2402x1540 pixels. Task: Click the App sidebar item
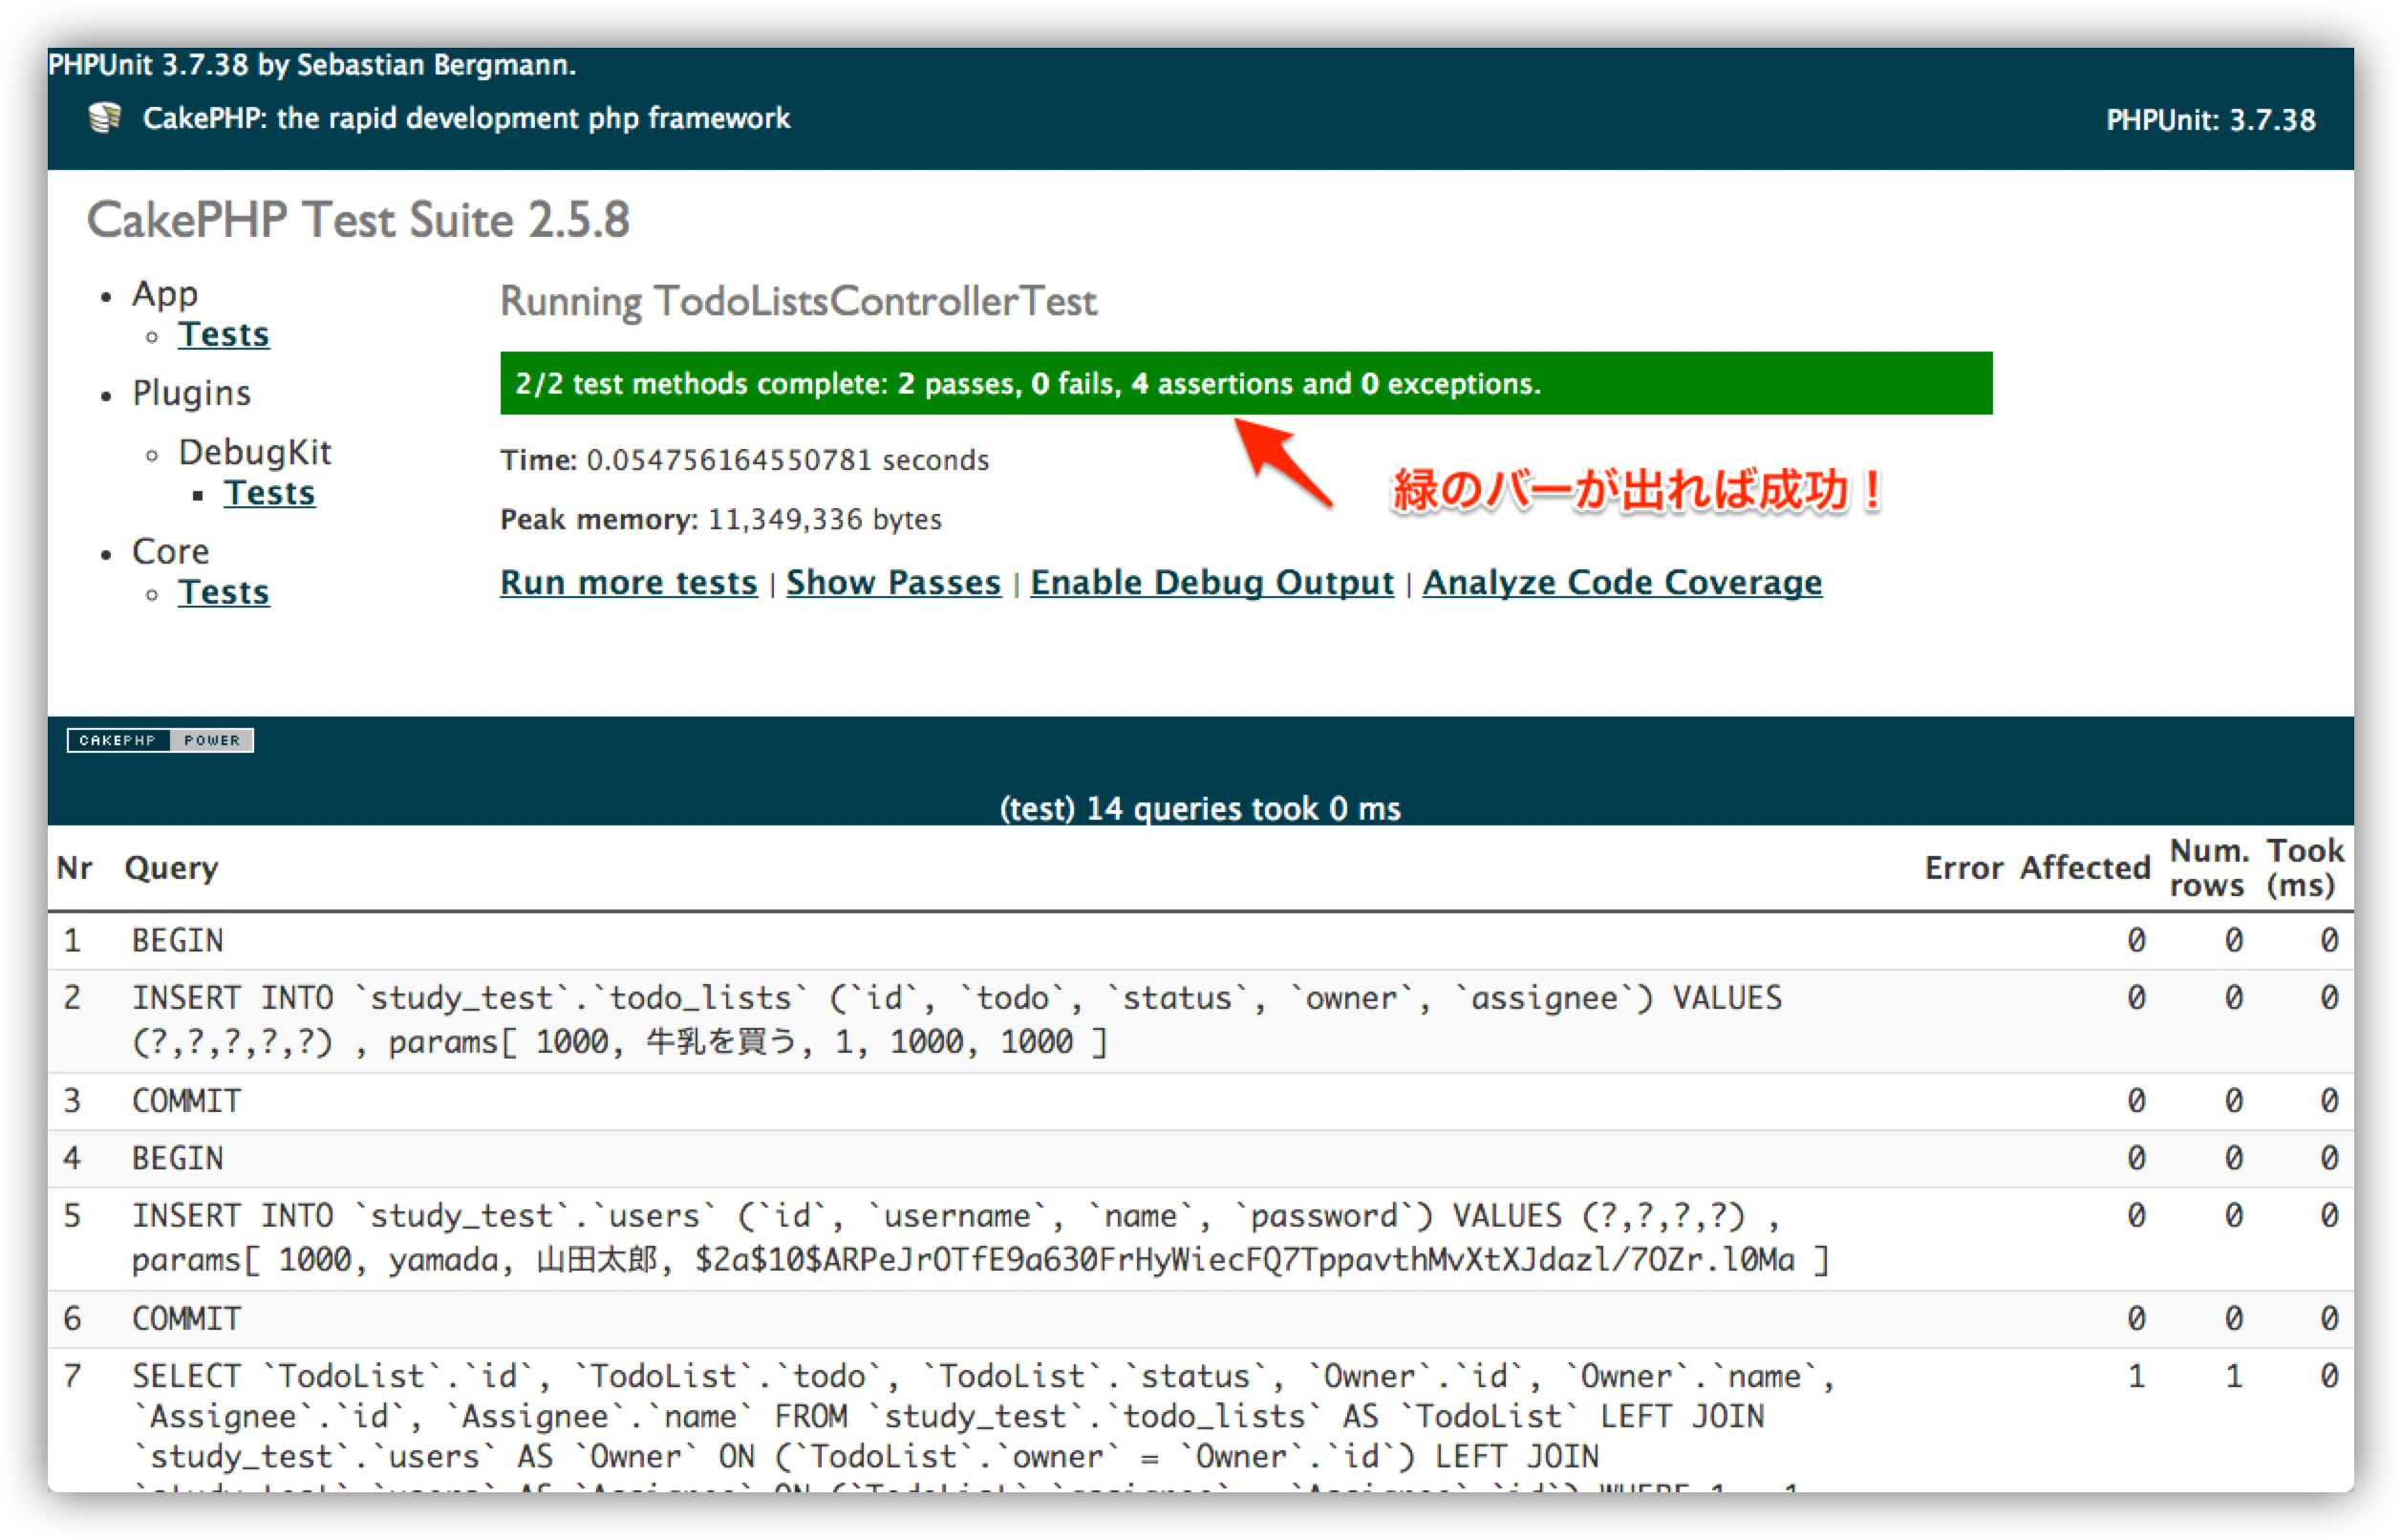pos(165,294)
